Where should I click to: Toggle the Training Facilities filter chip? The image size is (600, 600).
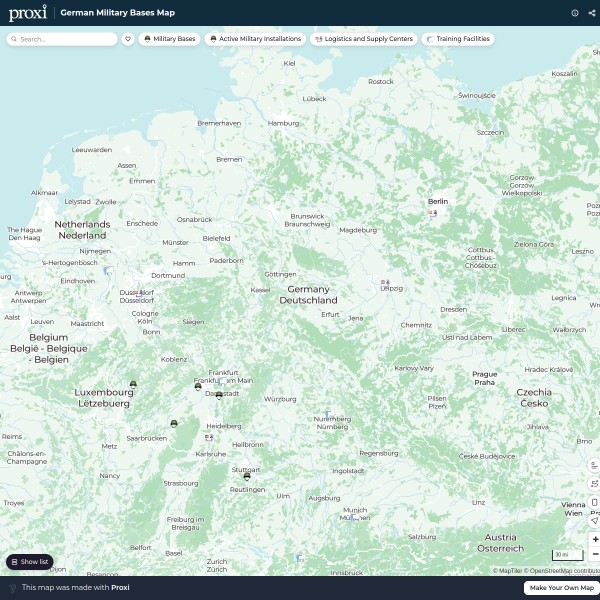[x=458, y=39]
